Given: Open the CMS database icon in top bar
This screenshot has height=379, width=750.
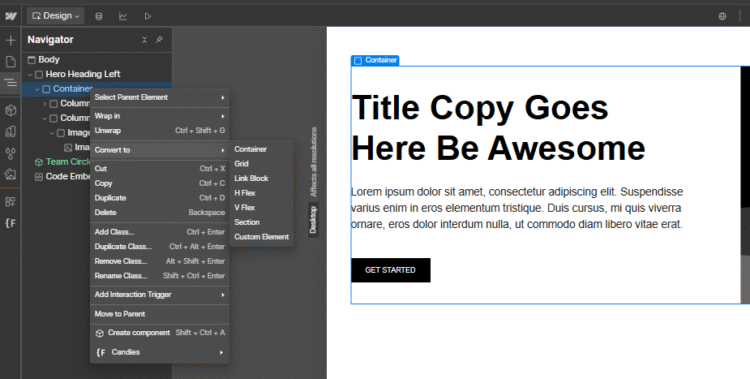Looking at the screenshot, I should [x=99, y=16].
